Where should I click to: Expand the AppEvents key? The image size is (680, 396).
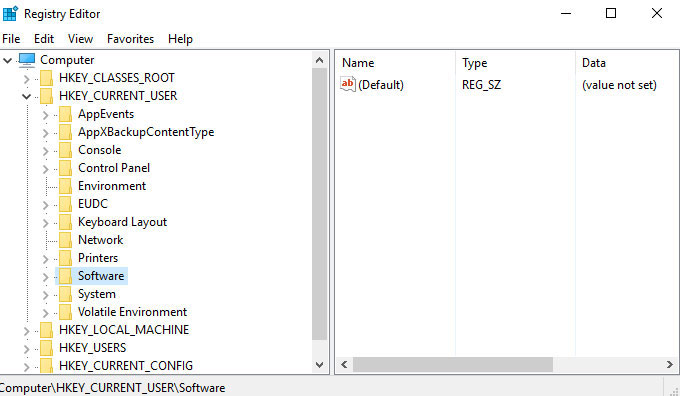coord(46,115)
